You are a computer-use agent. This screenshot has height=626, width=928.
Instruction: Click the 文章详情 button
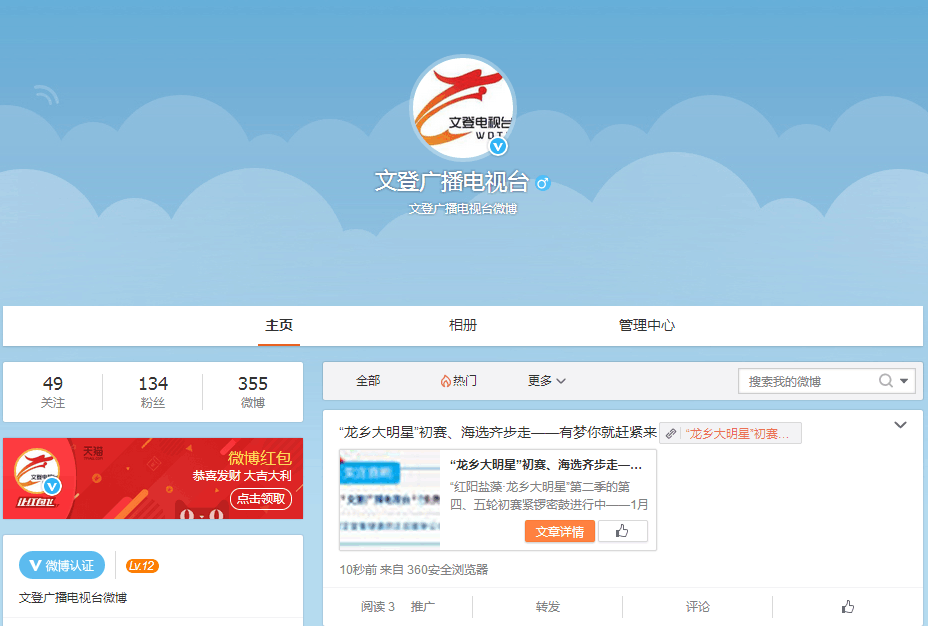(559, 531)
